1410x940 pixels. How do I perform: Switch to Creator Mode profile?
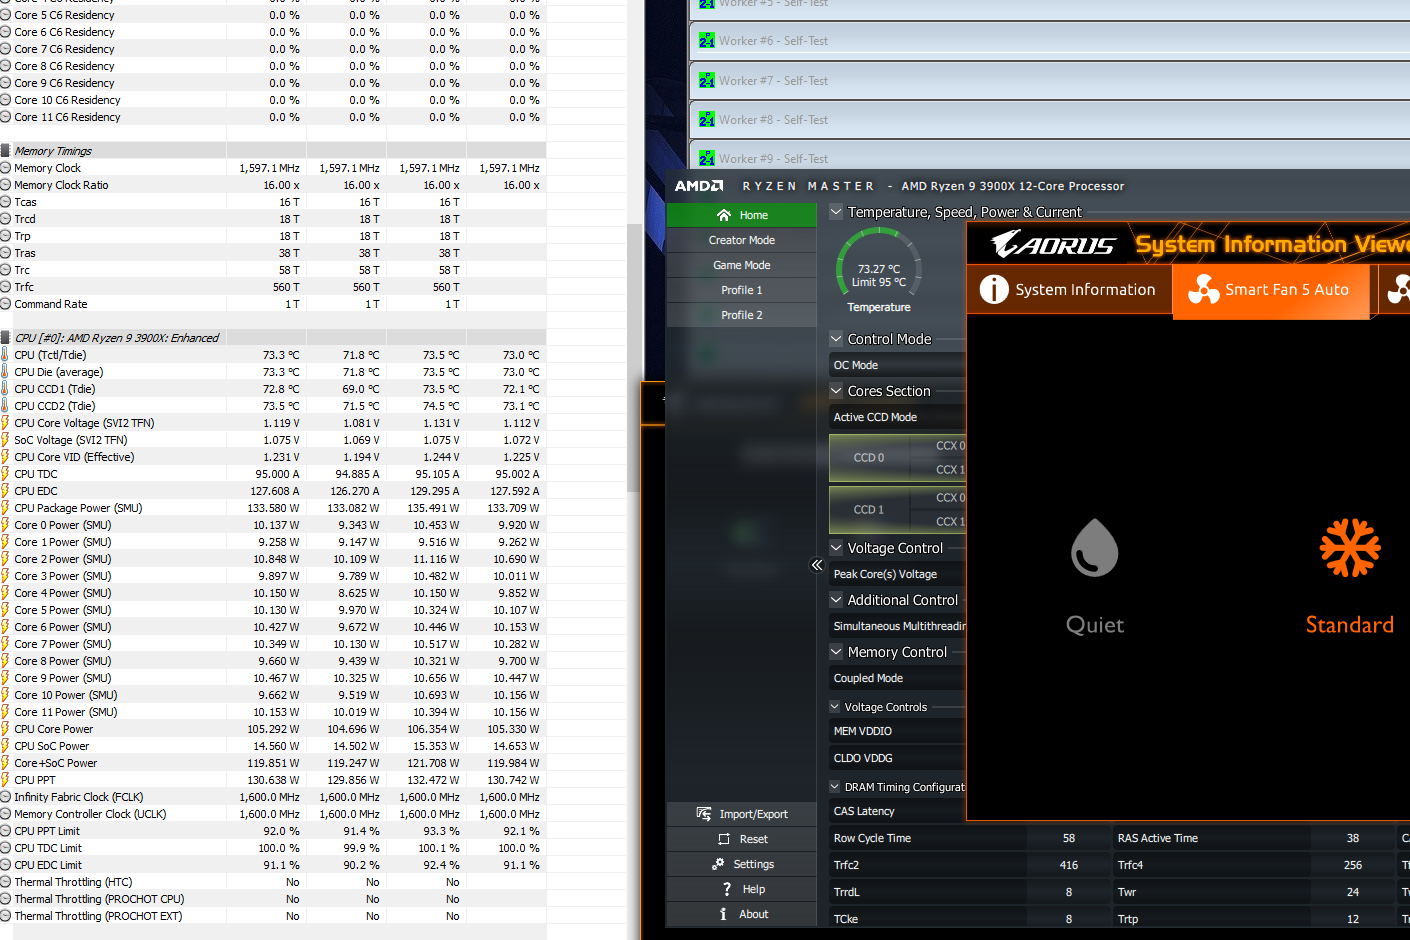point(742,240)
